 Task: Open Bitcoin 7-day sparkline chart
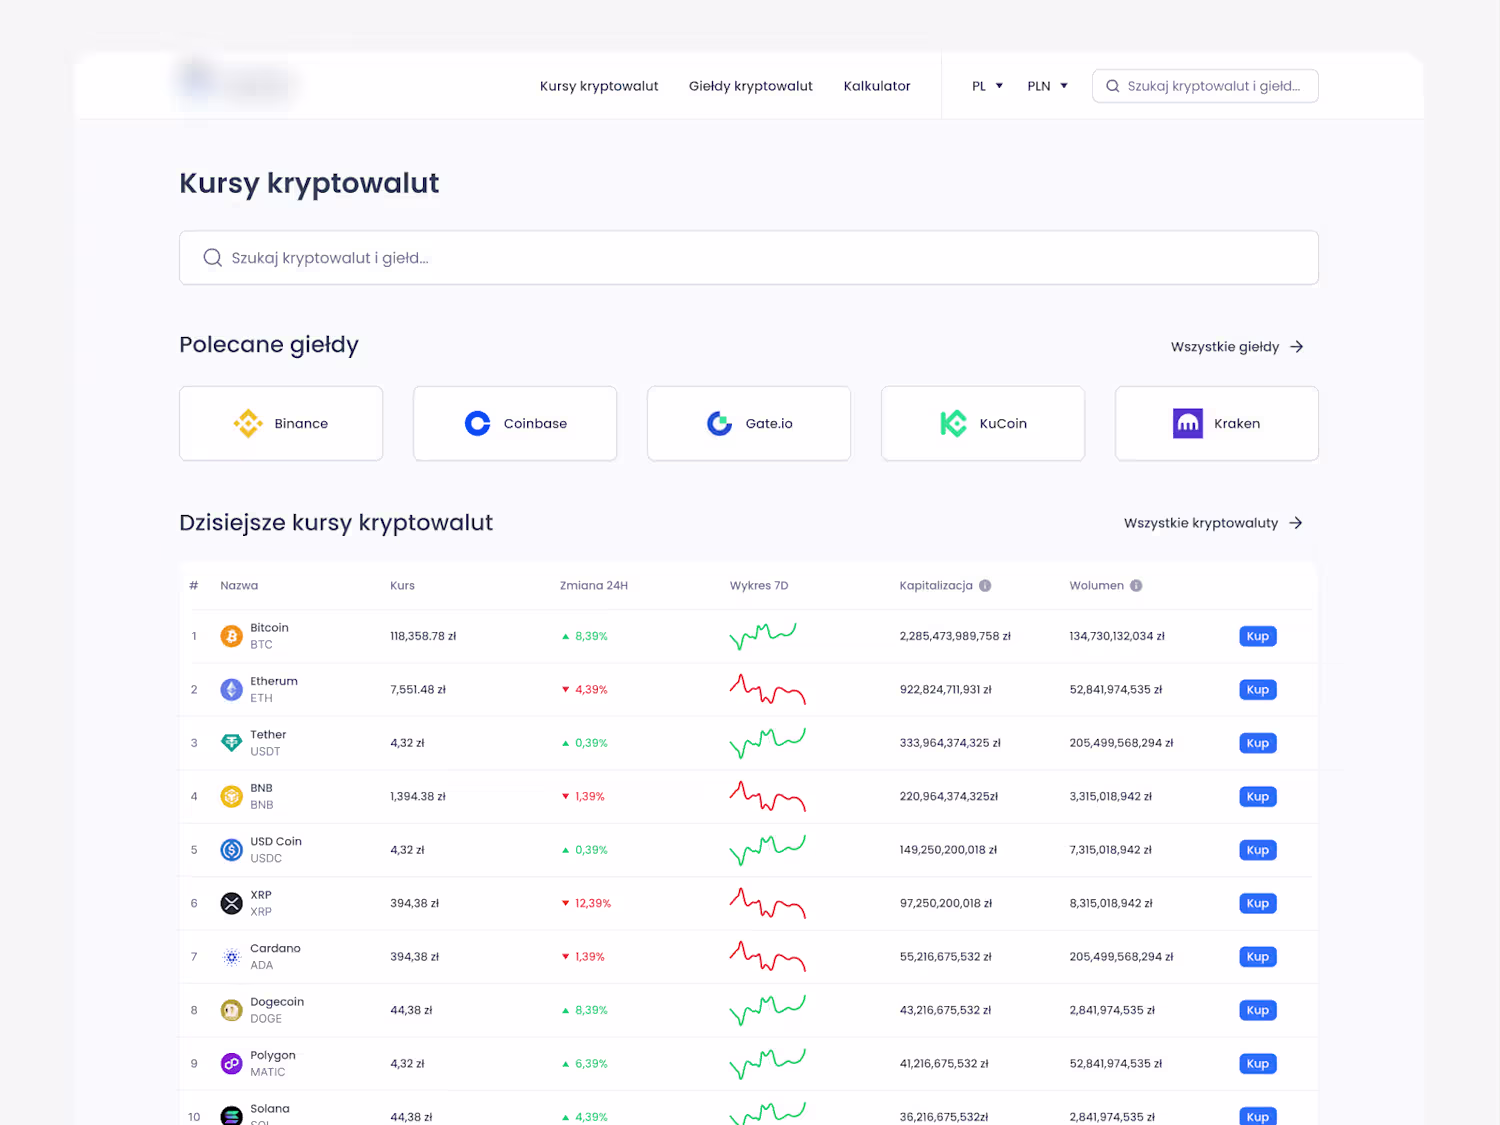tap(763, 636)
